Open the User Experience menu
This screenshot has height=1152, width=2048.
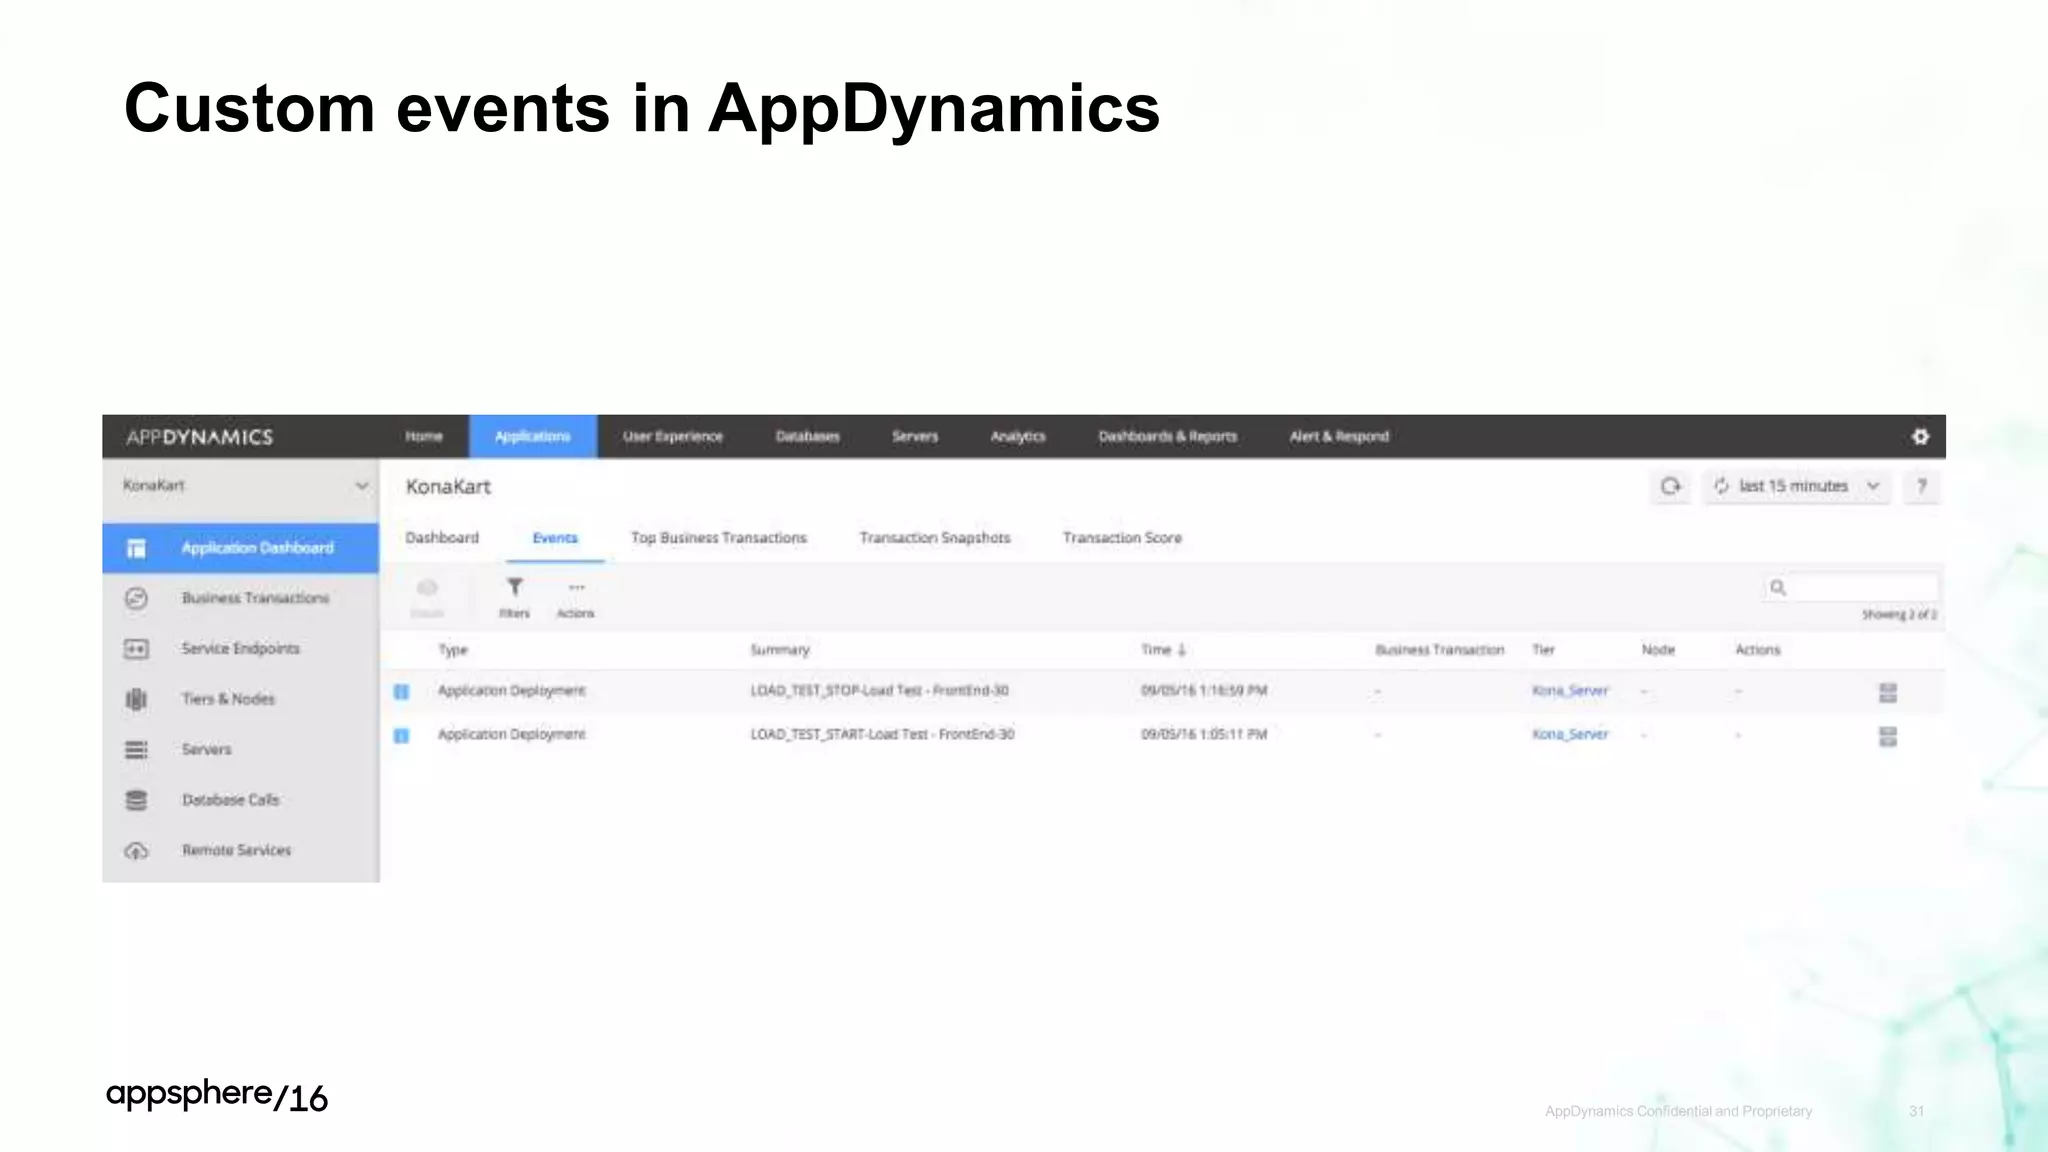tap(672, 436)
